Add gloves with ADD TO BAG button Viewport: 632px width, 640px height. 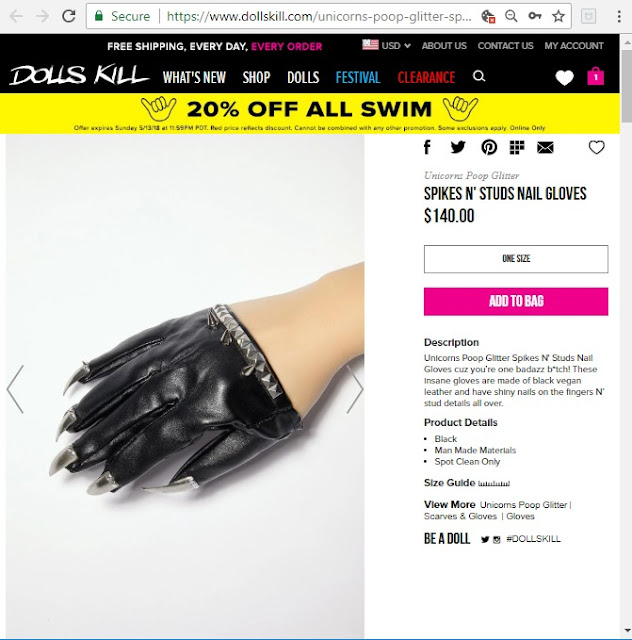coord(516,302)
